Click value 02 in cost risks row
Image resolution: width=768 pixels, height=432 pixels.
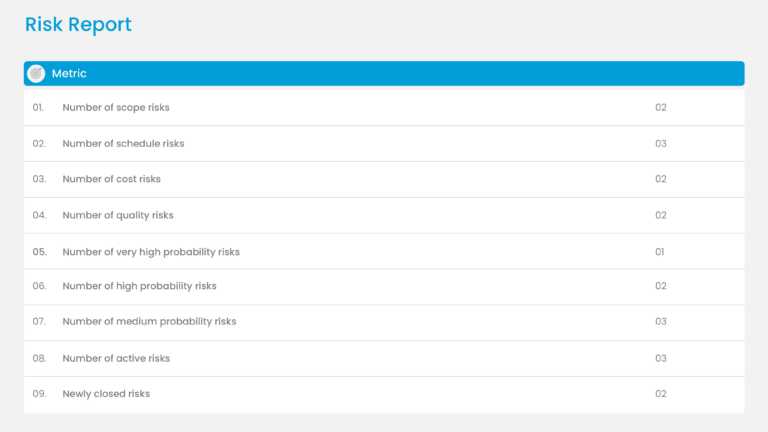pyautogui.click(x=661, y=179)
